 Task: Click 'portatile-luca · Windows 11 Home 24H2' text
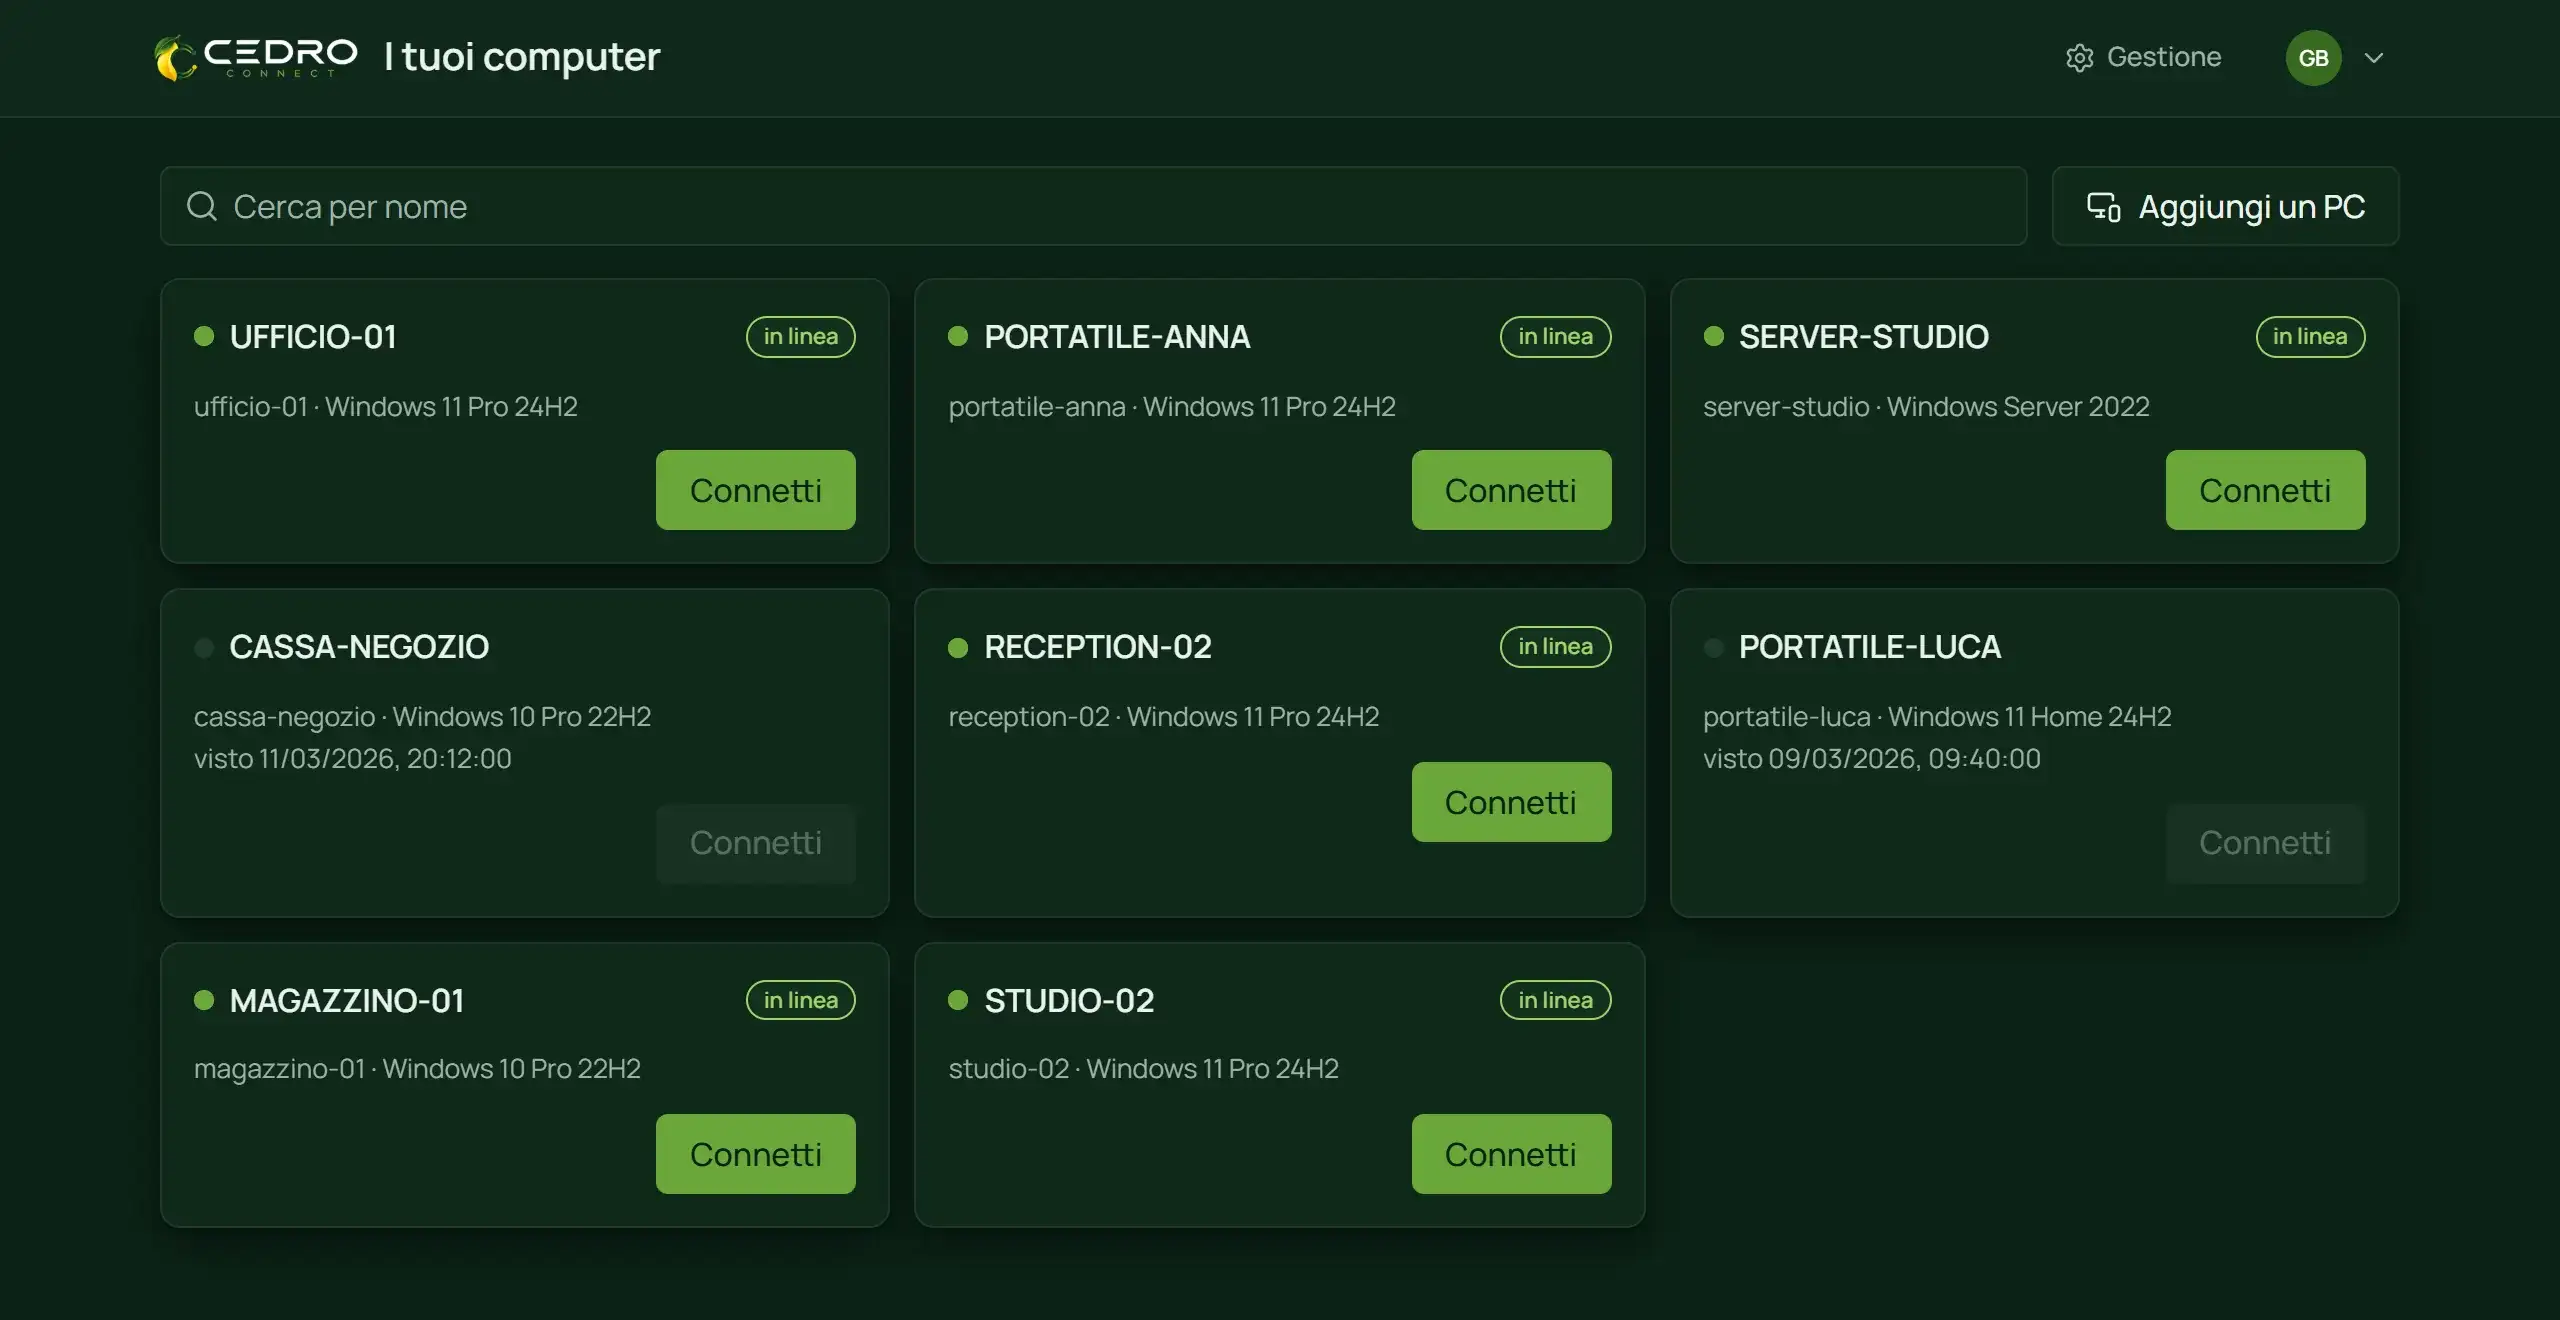(1937, 717)
